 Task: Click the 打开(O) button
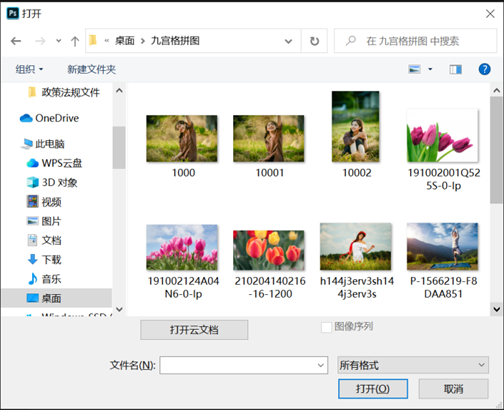(x=373, y=389)
